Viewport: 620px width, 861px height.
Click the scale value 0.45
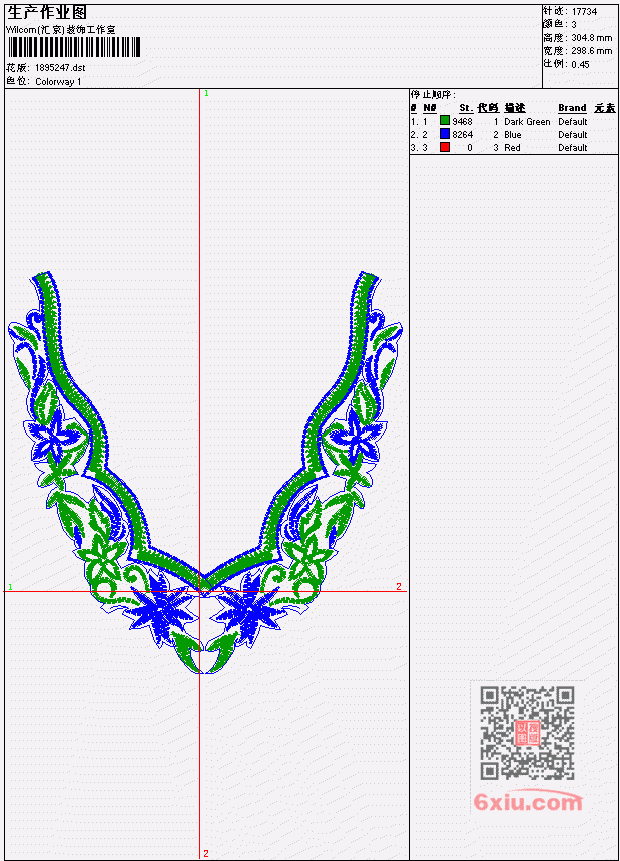580,64
